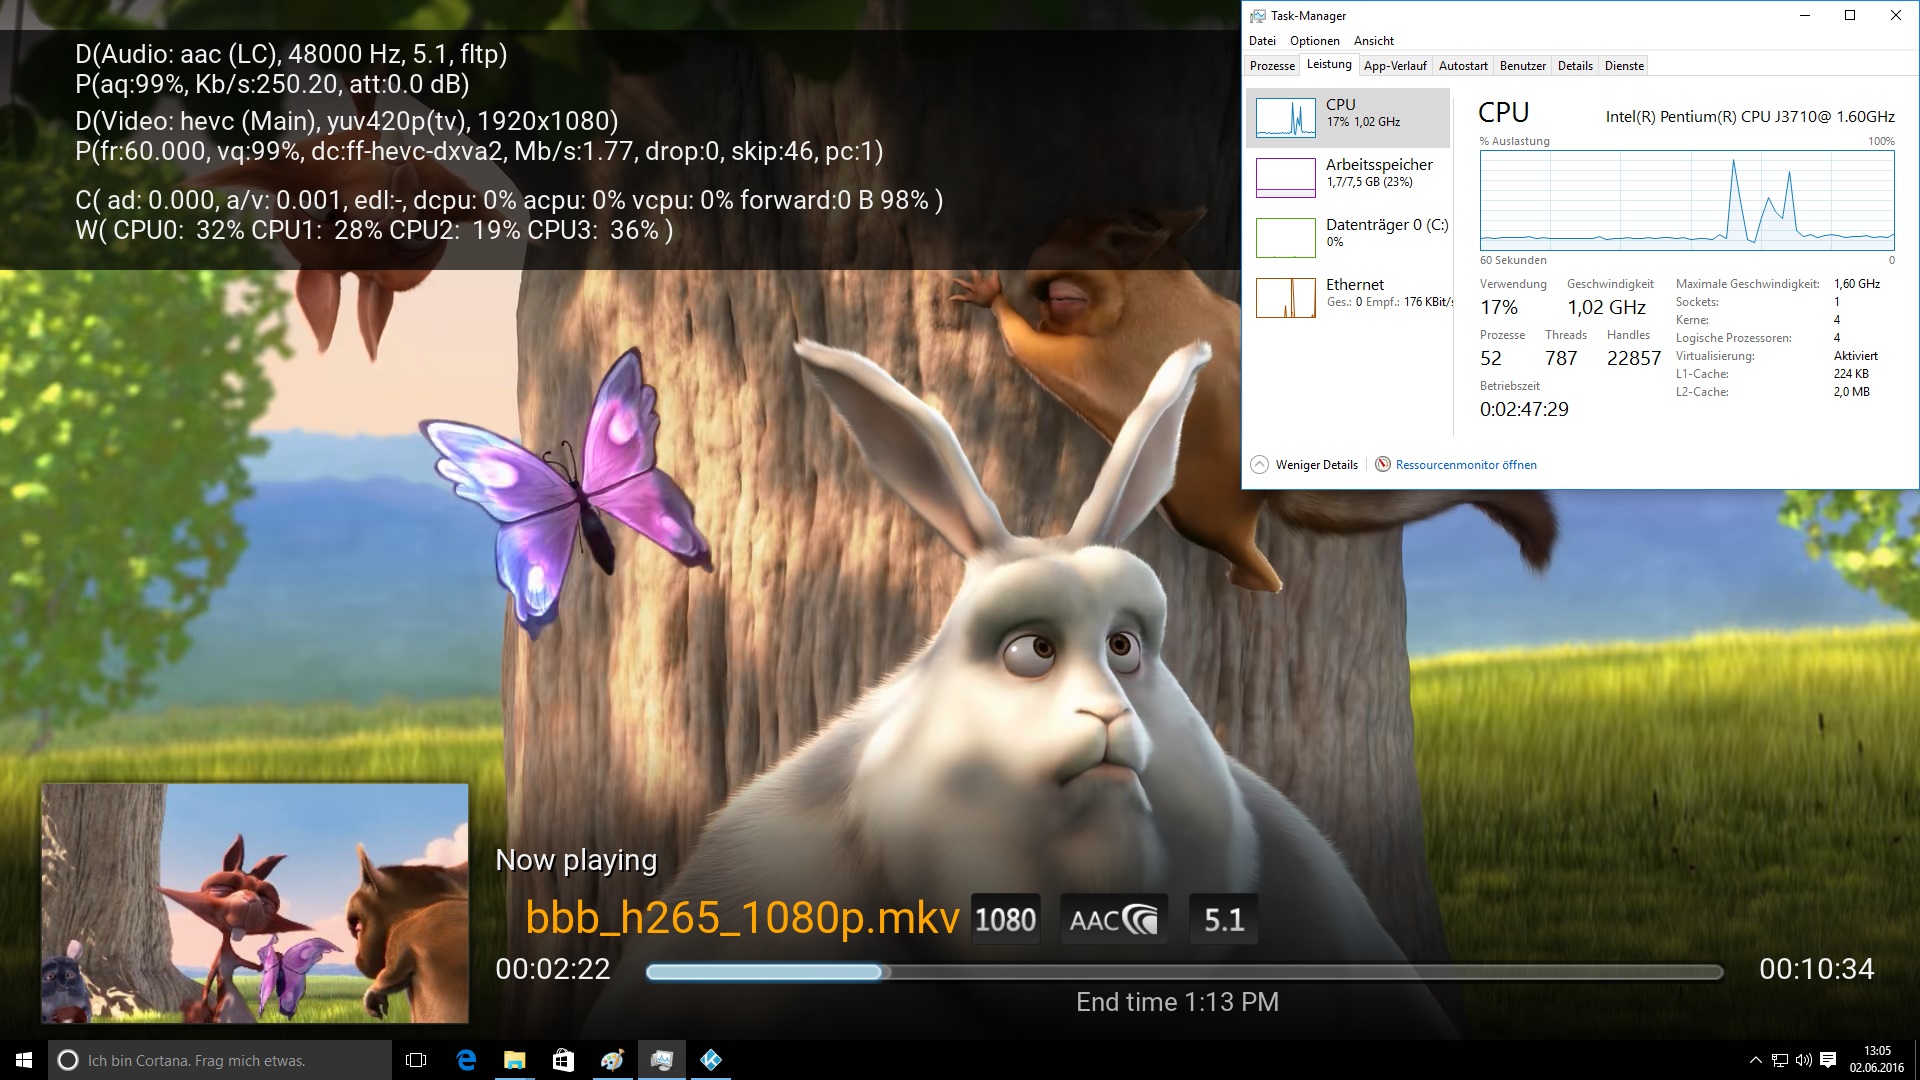
Task: Click the Cortana circle icon
Action: 67,1060
